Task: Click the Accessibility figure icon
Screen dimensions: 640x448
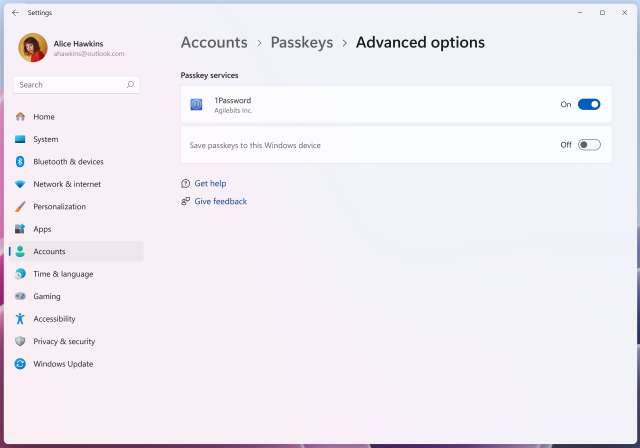Action: tap(20, 319)
